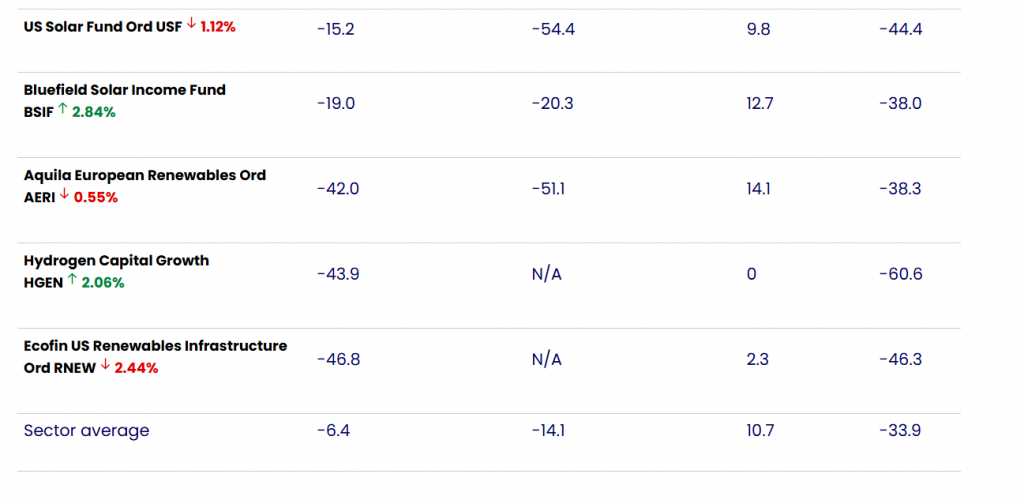
Task: Open the Bluefield Solar Income Fund link
Action: pyautogui.click(x=125, y=90)
